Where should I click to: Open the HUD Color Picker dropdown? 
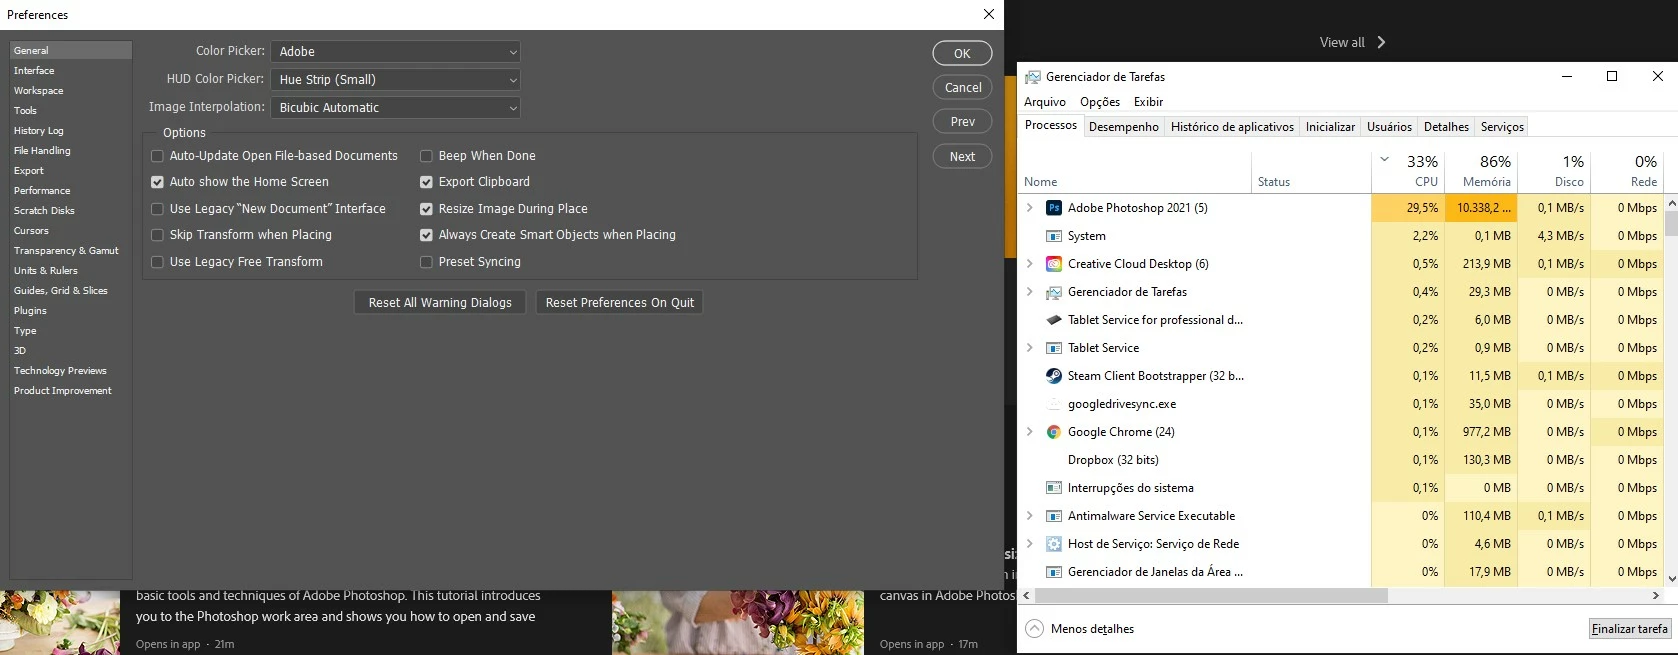pyautogui.click(x=395, y=80)
